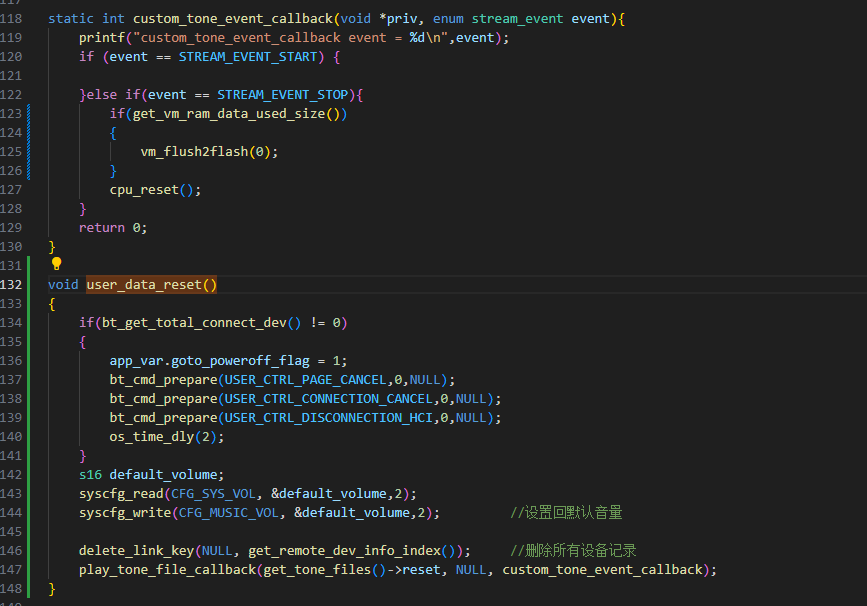Click the 'return 0;' statement

click(113, 228)
